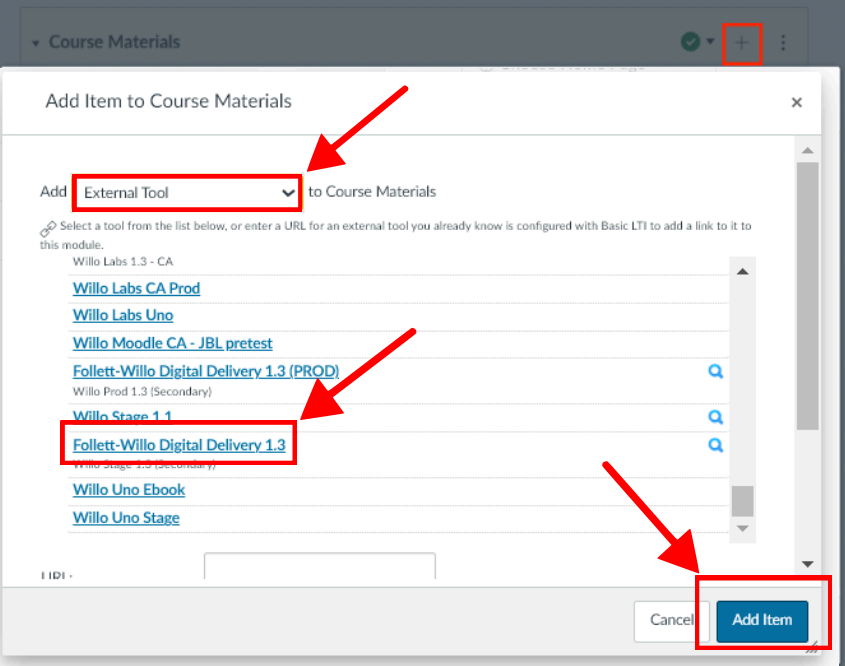Click the magnifier icon on Willo Stage 1.1 row

tap(715, 417)
